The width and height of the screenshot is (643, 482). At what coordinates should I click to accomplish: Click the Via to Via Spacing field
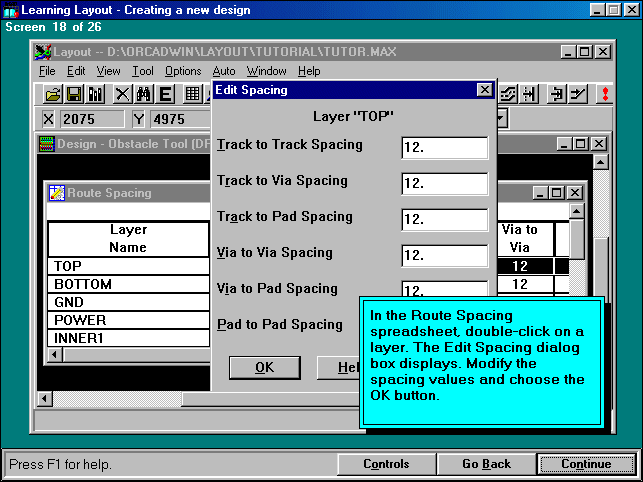tap(444, 256)
